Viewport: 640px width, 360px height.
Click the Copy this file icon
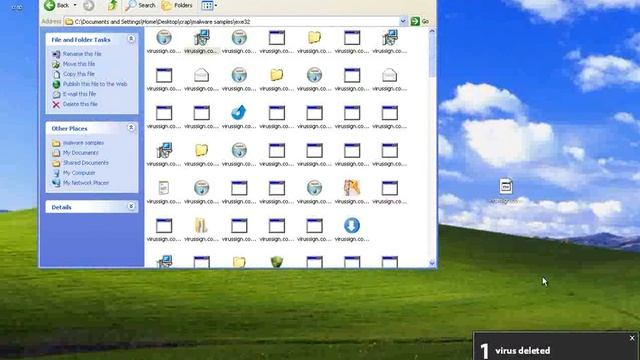point(56,74)
